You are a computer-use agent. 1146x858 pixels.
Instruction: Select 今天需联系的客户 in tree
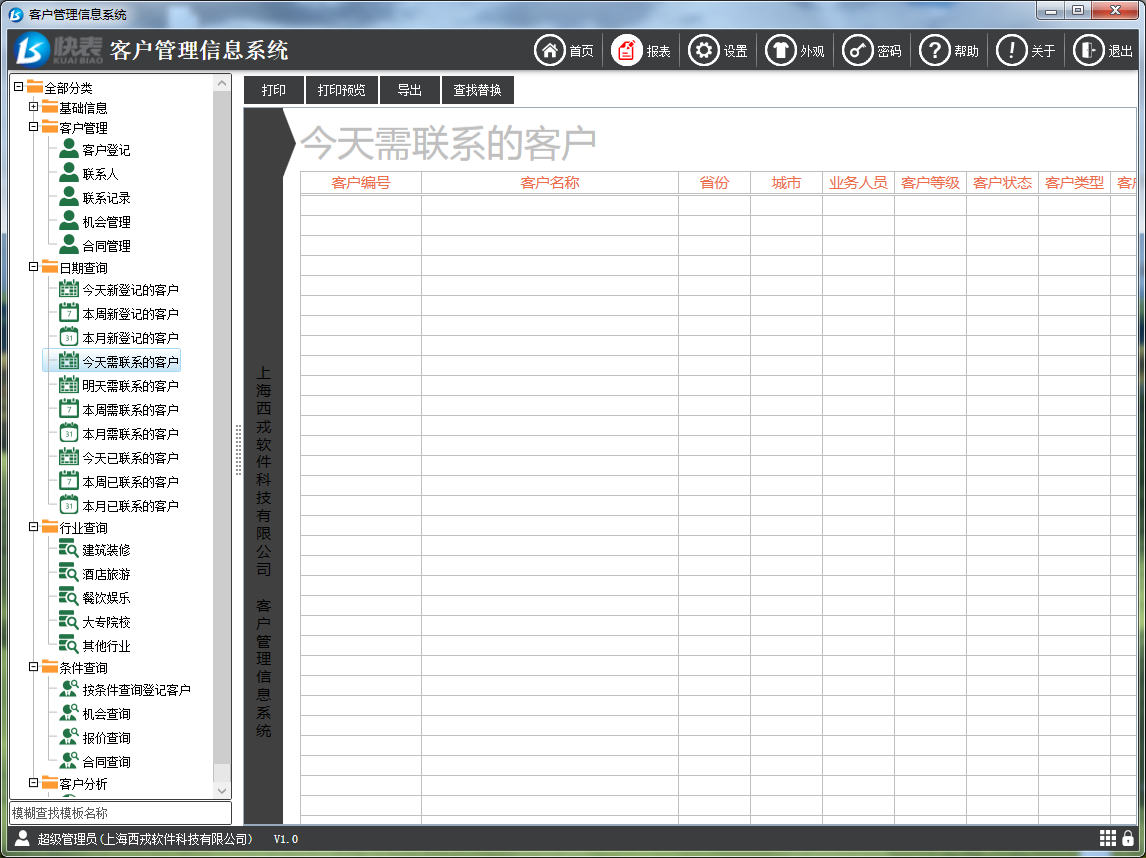click(130, 362)
